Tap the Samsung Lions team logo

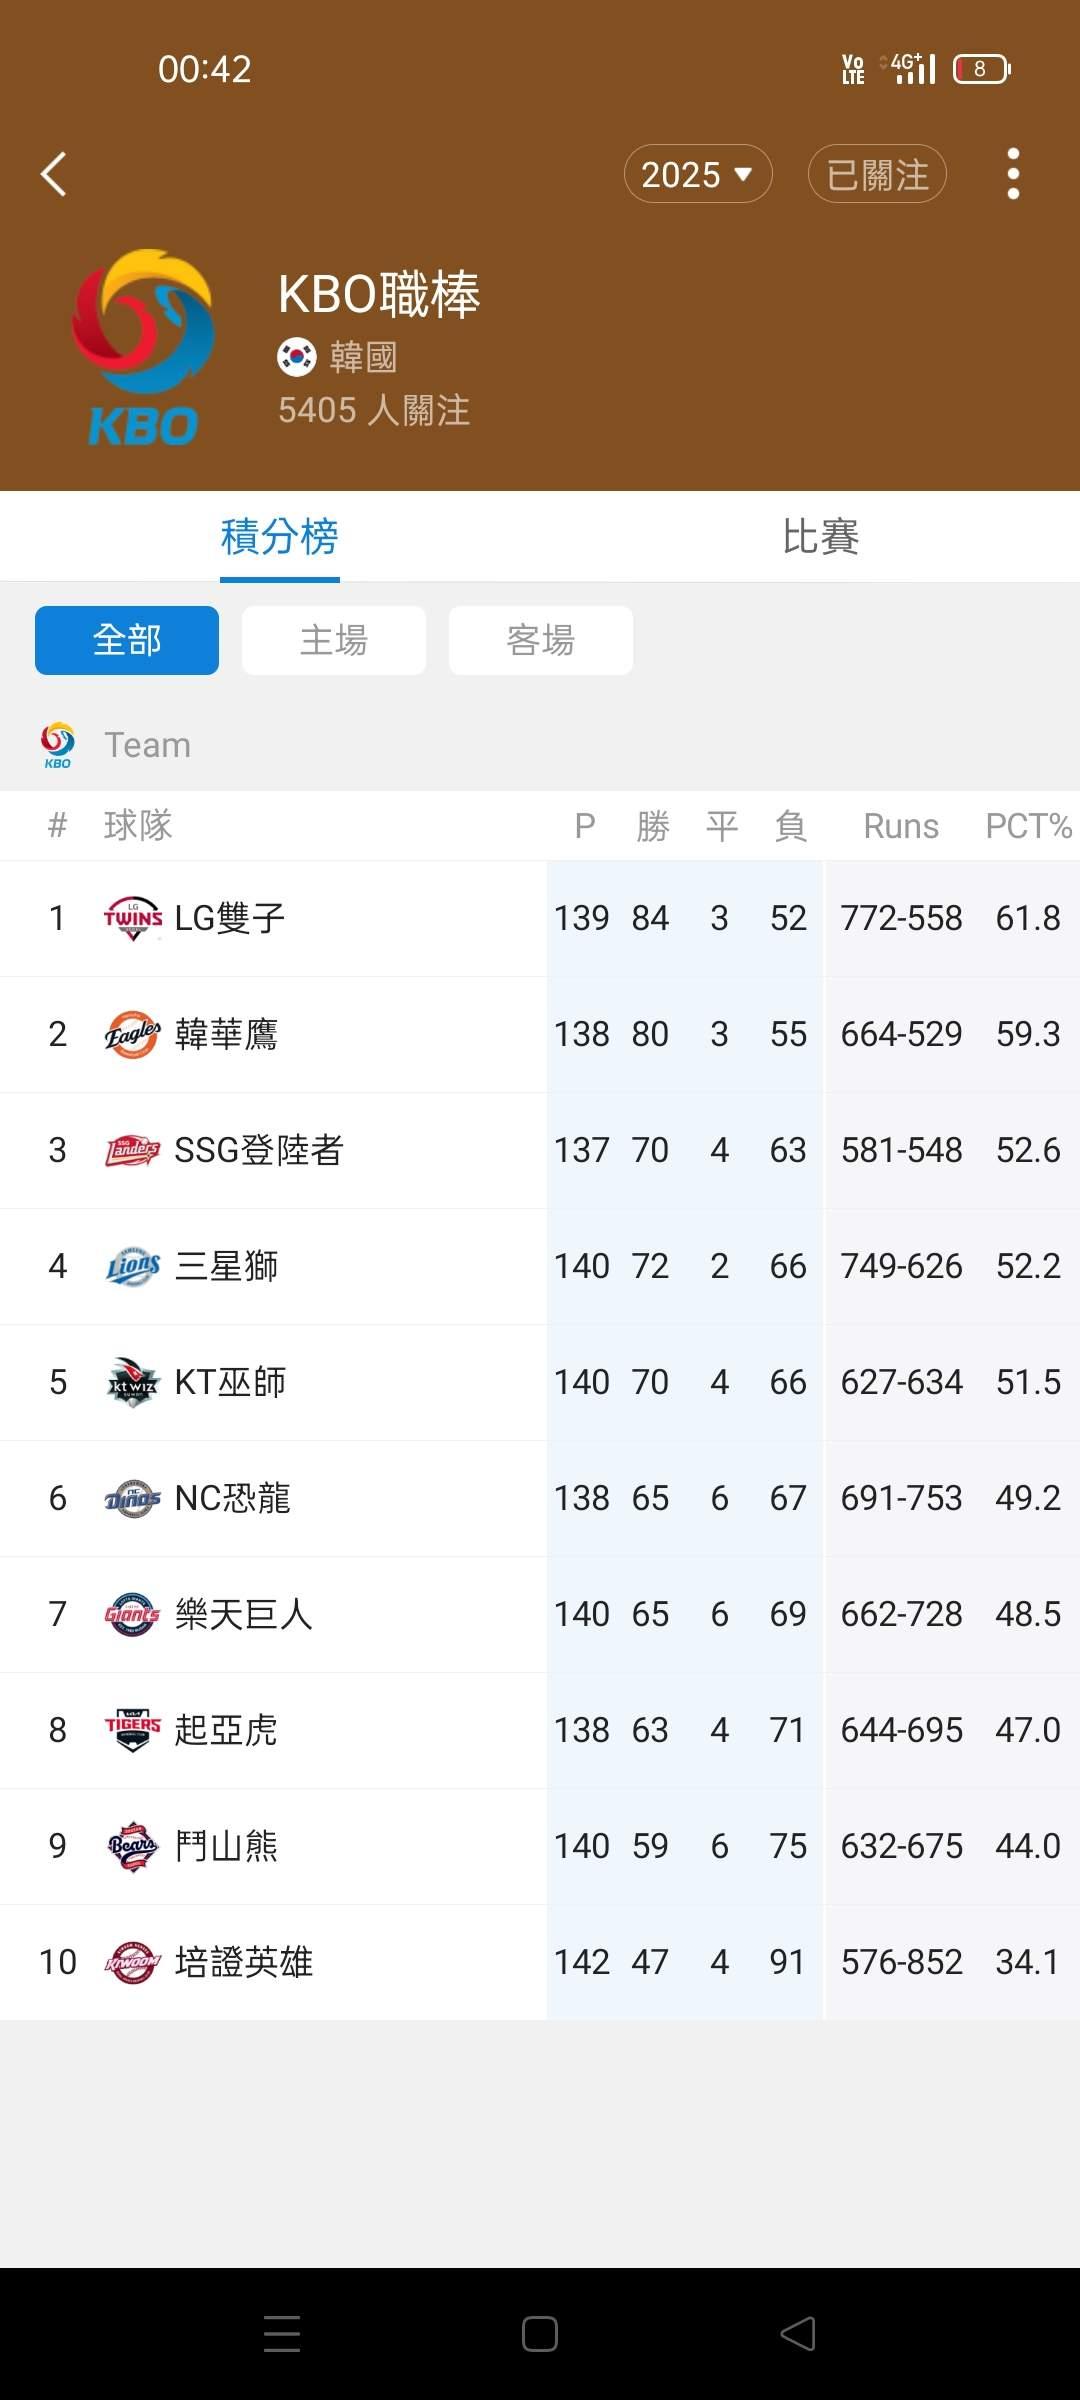tap(133, 1266)
